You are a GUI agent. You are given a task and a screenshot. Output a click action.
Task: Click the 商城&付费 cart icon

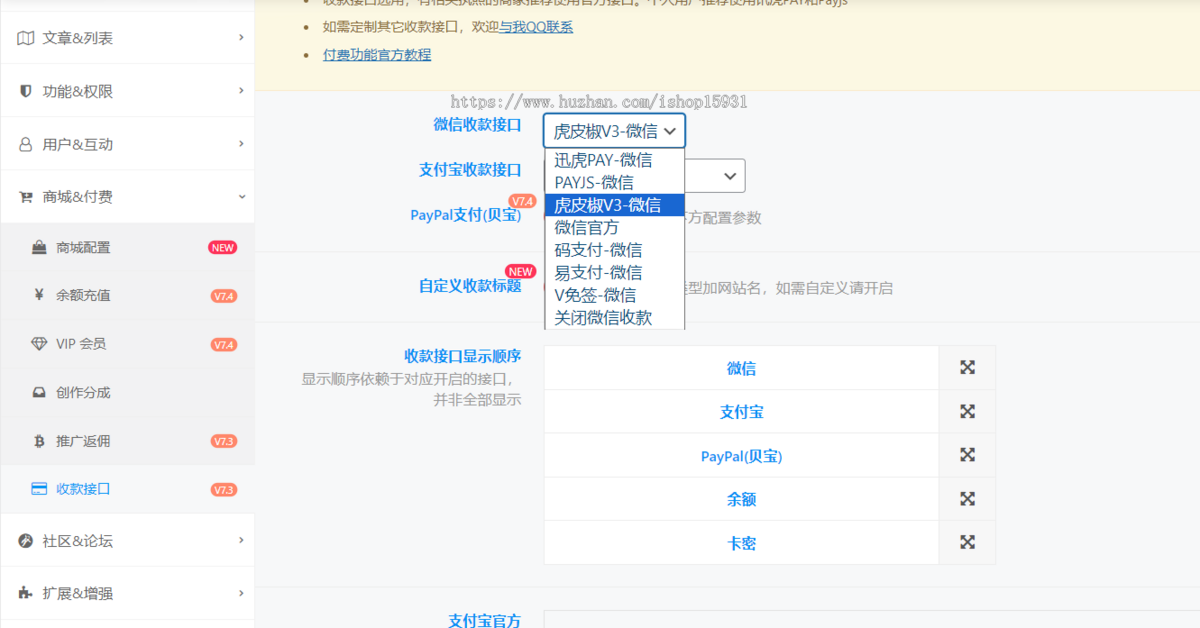point(26,197)
